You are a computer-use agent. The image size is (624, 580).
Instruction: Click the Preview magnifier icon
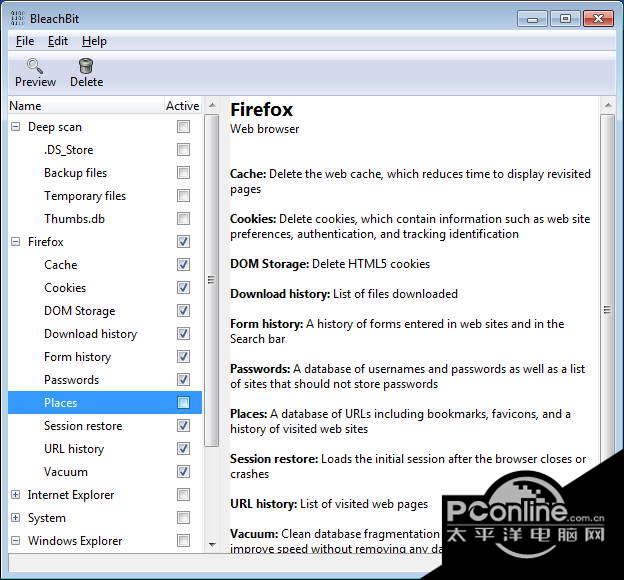click(35, 66)
